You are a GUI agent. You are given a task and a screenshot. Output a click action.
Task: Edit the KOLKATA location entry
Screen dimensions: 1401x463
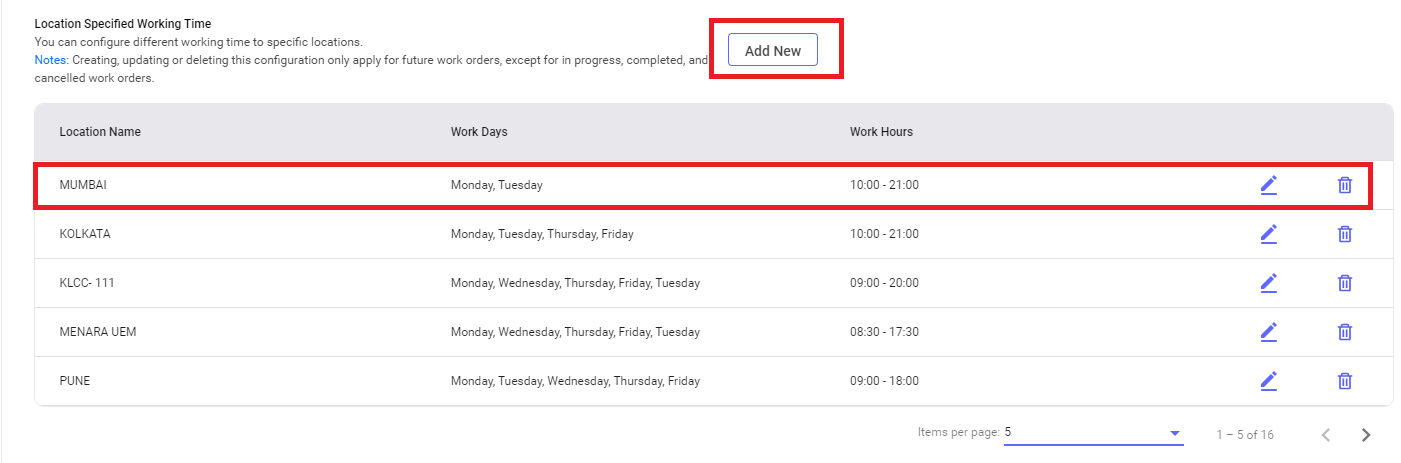(x=1269, y=234)
